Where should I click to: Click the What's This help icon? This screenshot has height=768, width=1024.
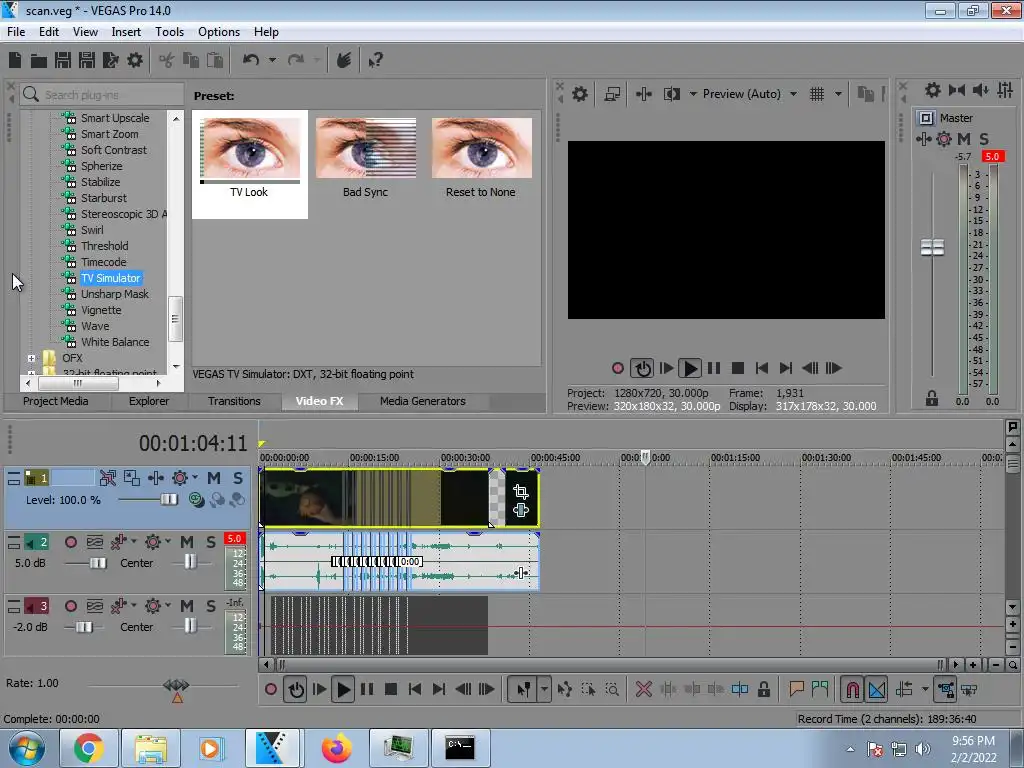tap(376, 60)
